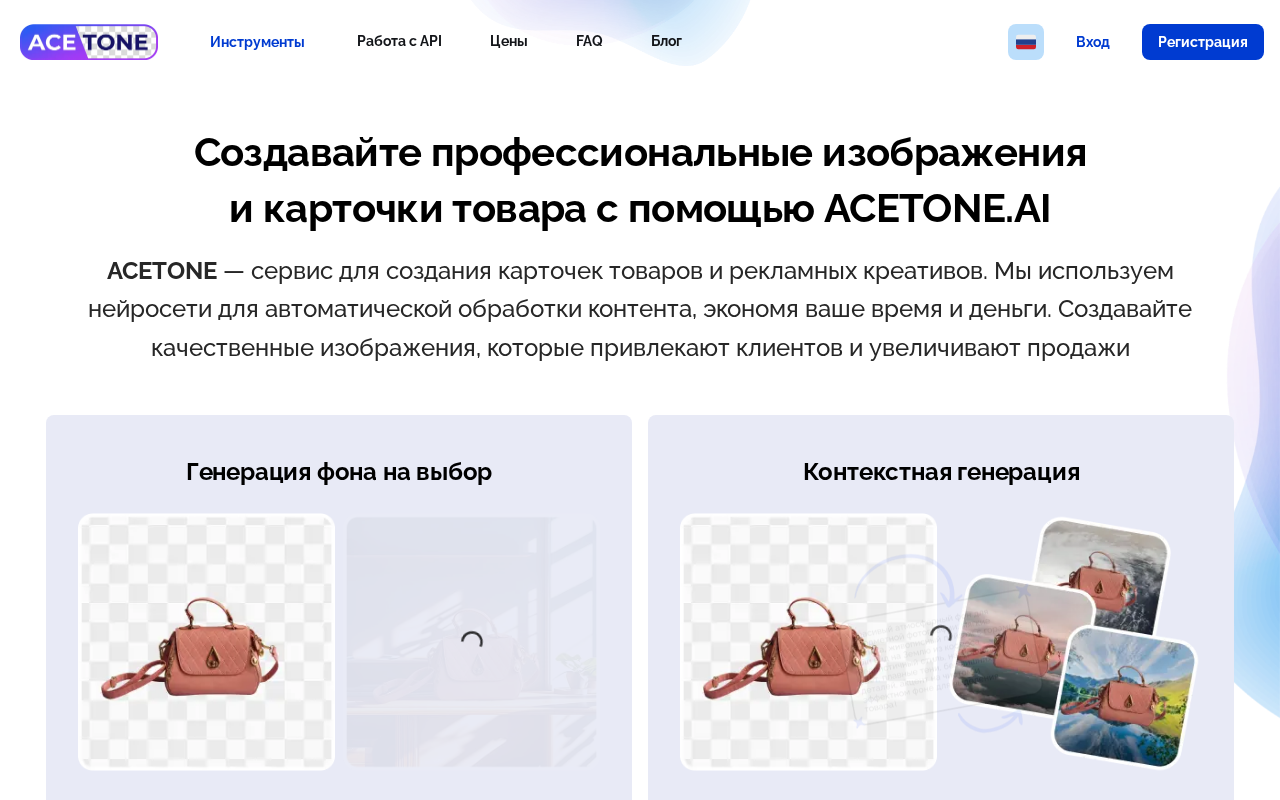1280x800 pixels.
Task: Click the green valley landscape bag thumbnail
Action: coord(1125,697)
